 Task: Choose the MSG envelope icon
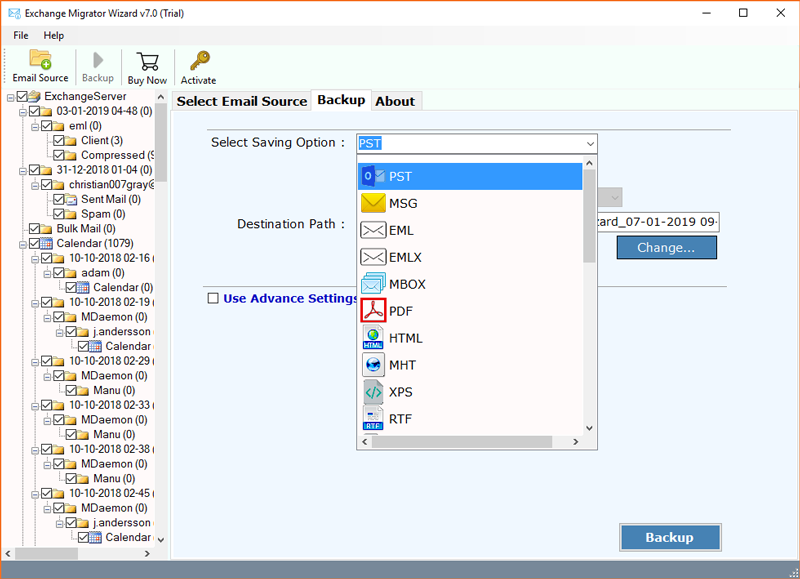pos(373,204)
